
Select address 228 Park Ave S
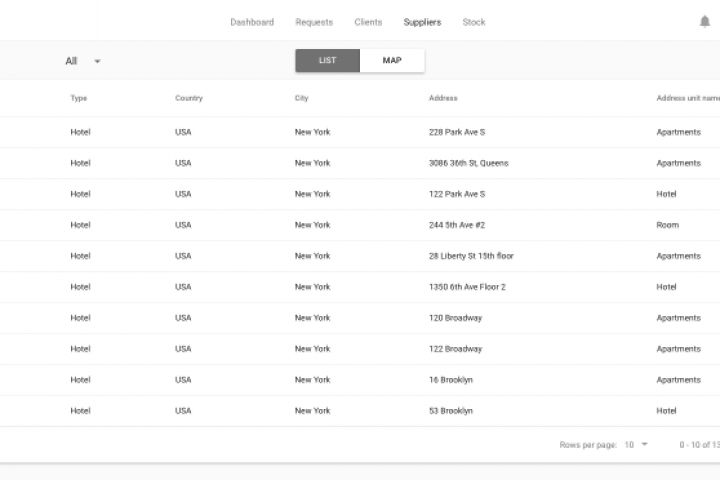tap(457, 132)
